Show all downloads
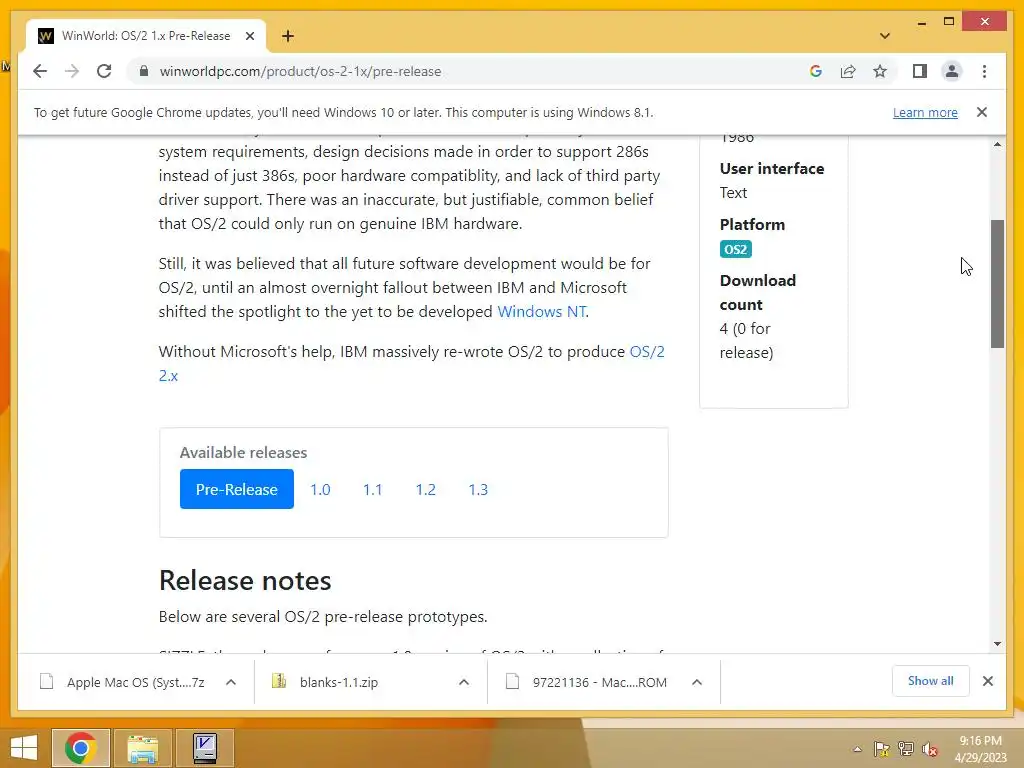The width and height of the screenshot is (1024, 768). (x=931, y=681)
